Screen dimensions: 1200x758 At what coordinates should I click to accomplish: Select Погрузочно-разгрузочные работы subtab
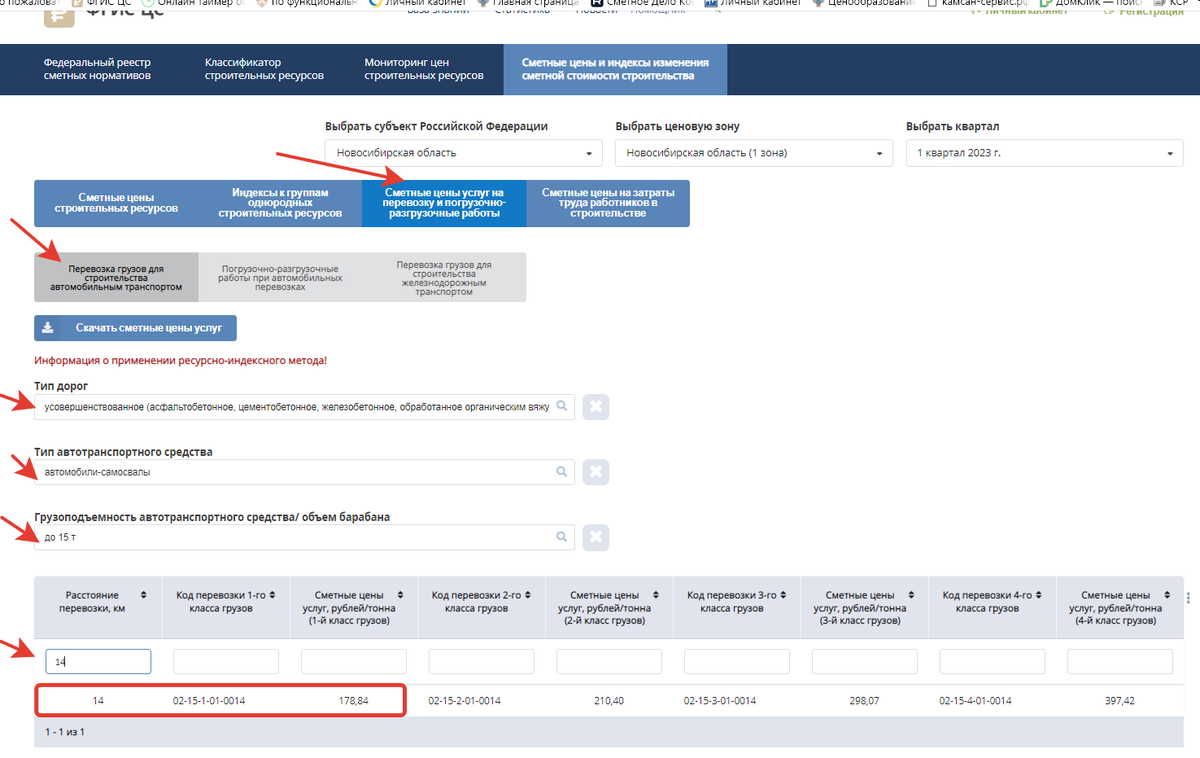click(280, 277)
